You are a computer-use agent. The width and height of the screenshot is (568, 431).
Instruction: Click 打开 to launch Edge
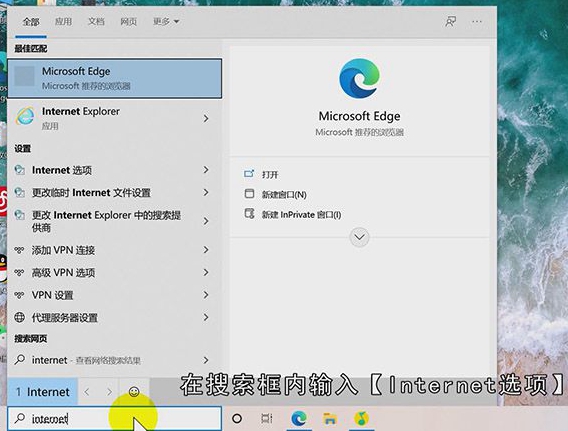pyautogui.click(x=270, y=175)
